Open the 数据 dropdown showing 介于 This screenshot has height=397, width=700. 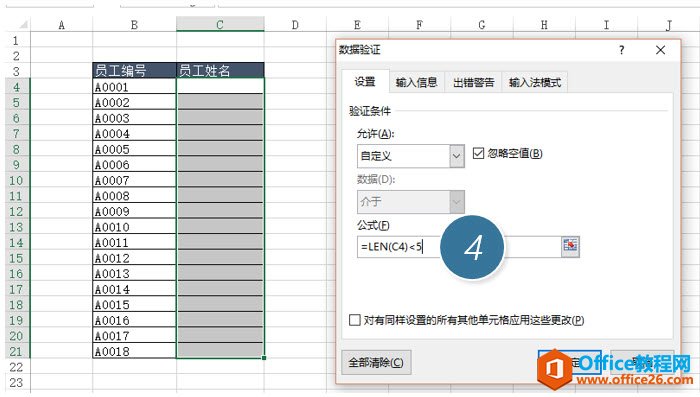point(456,202)
